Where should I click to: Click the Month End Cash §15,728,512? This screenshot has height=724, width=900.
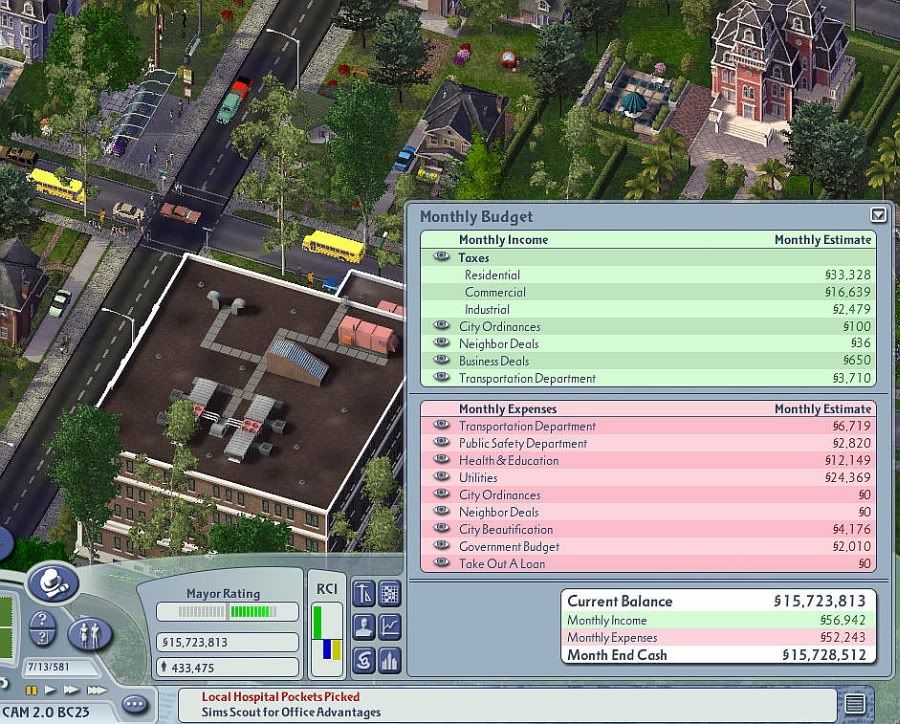[824, 655]
